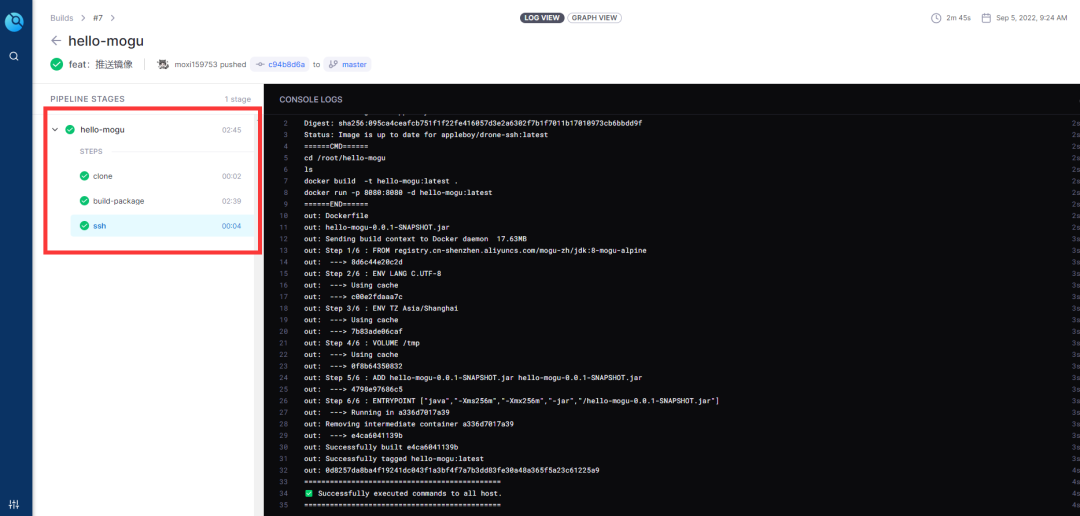The height and width of the screenshot is (516, 1080).
Task: Click log line 'out: Step 3/6 : ENV TZ Asia/Shanghai'
Action: [x=381, y=309]
